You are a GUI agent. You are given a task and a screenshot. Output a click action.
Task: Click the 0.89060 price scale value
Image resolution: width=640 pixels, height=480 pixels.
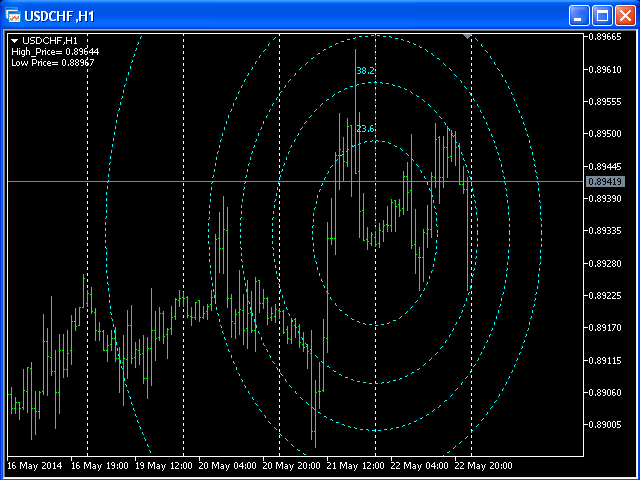[605, 392]
